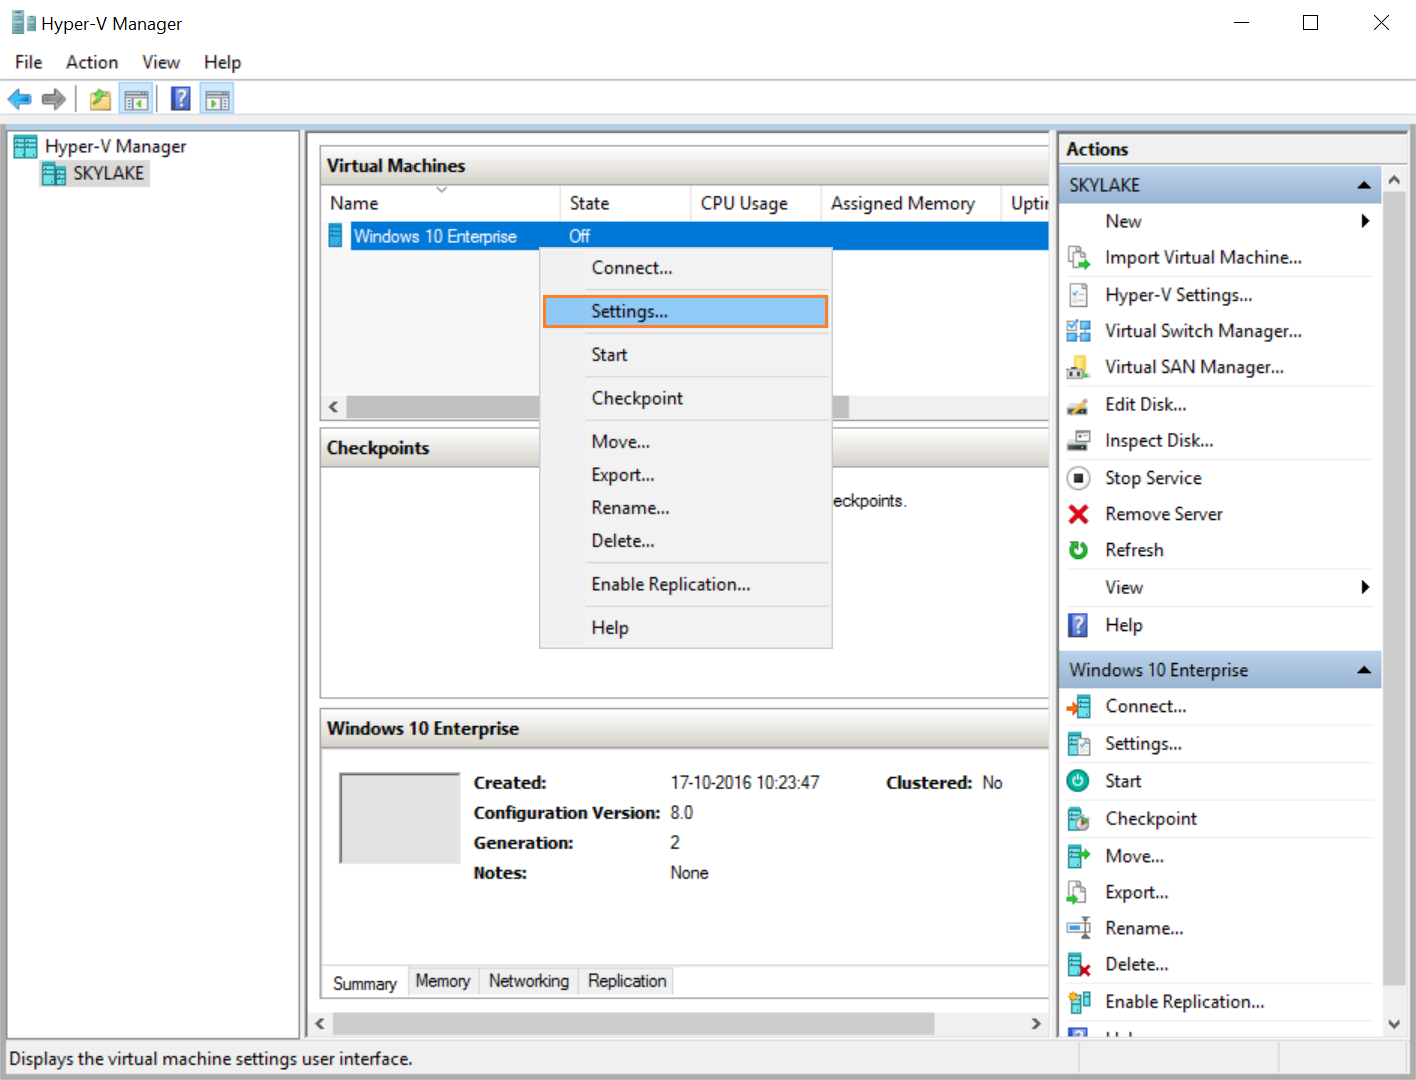The width and height of the screenshot is (1416, 1080).
Task: Expand the View submenu arrow in Actions
Action: pos(1365,587)
